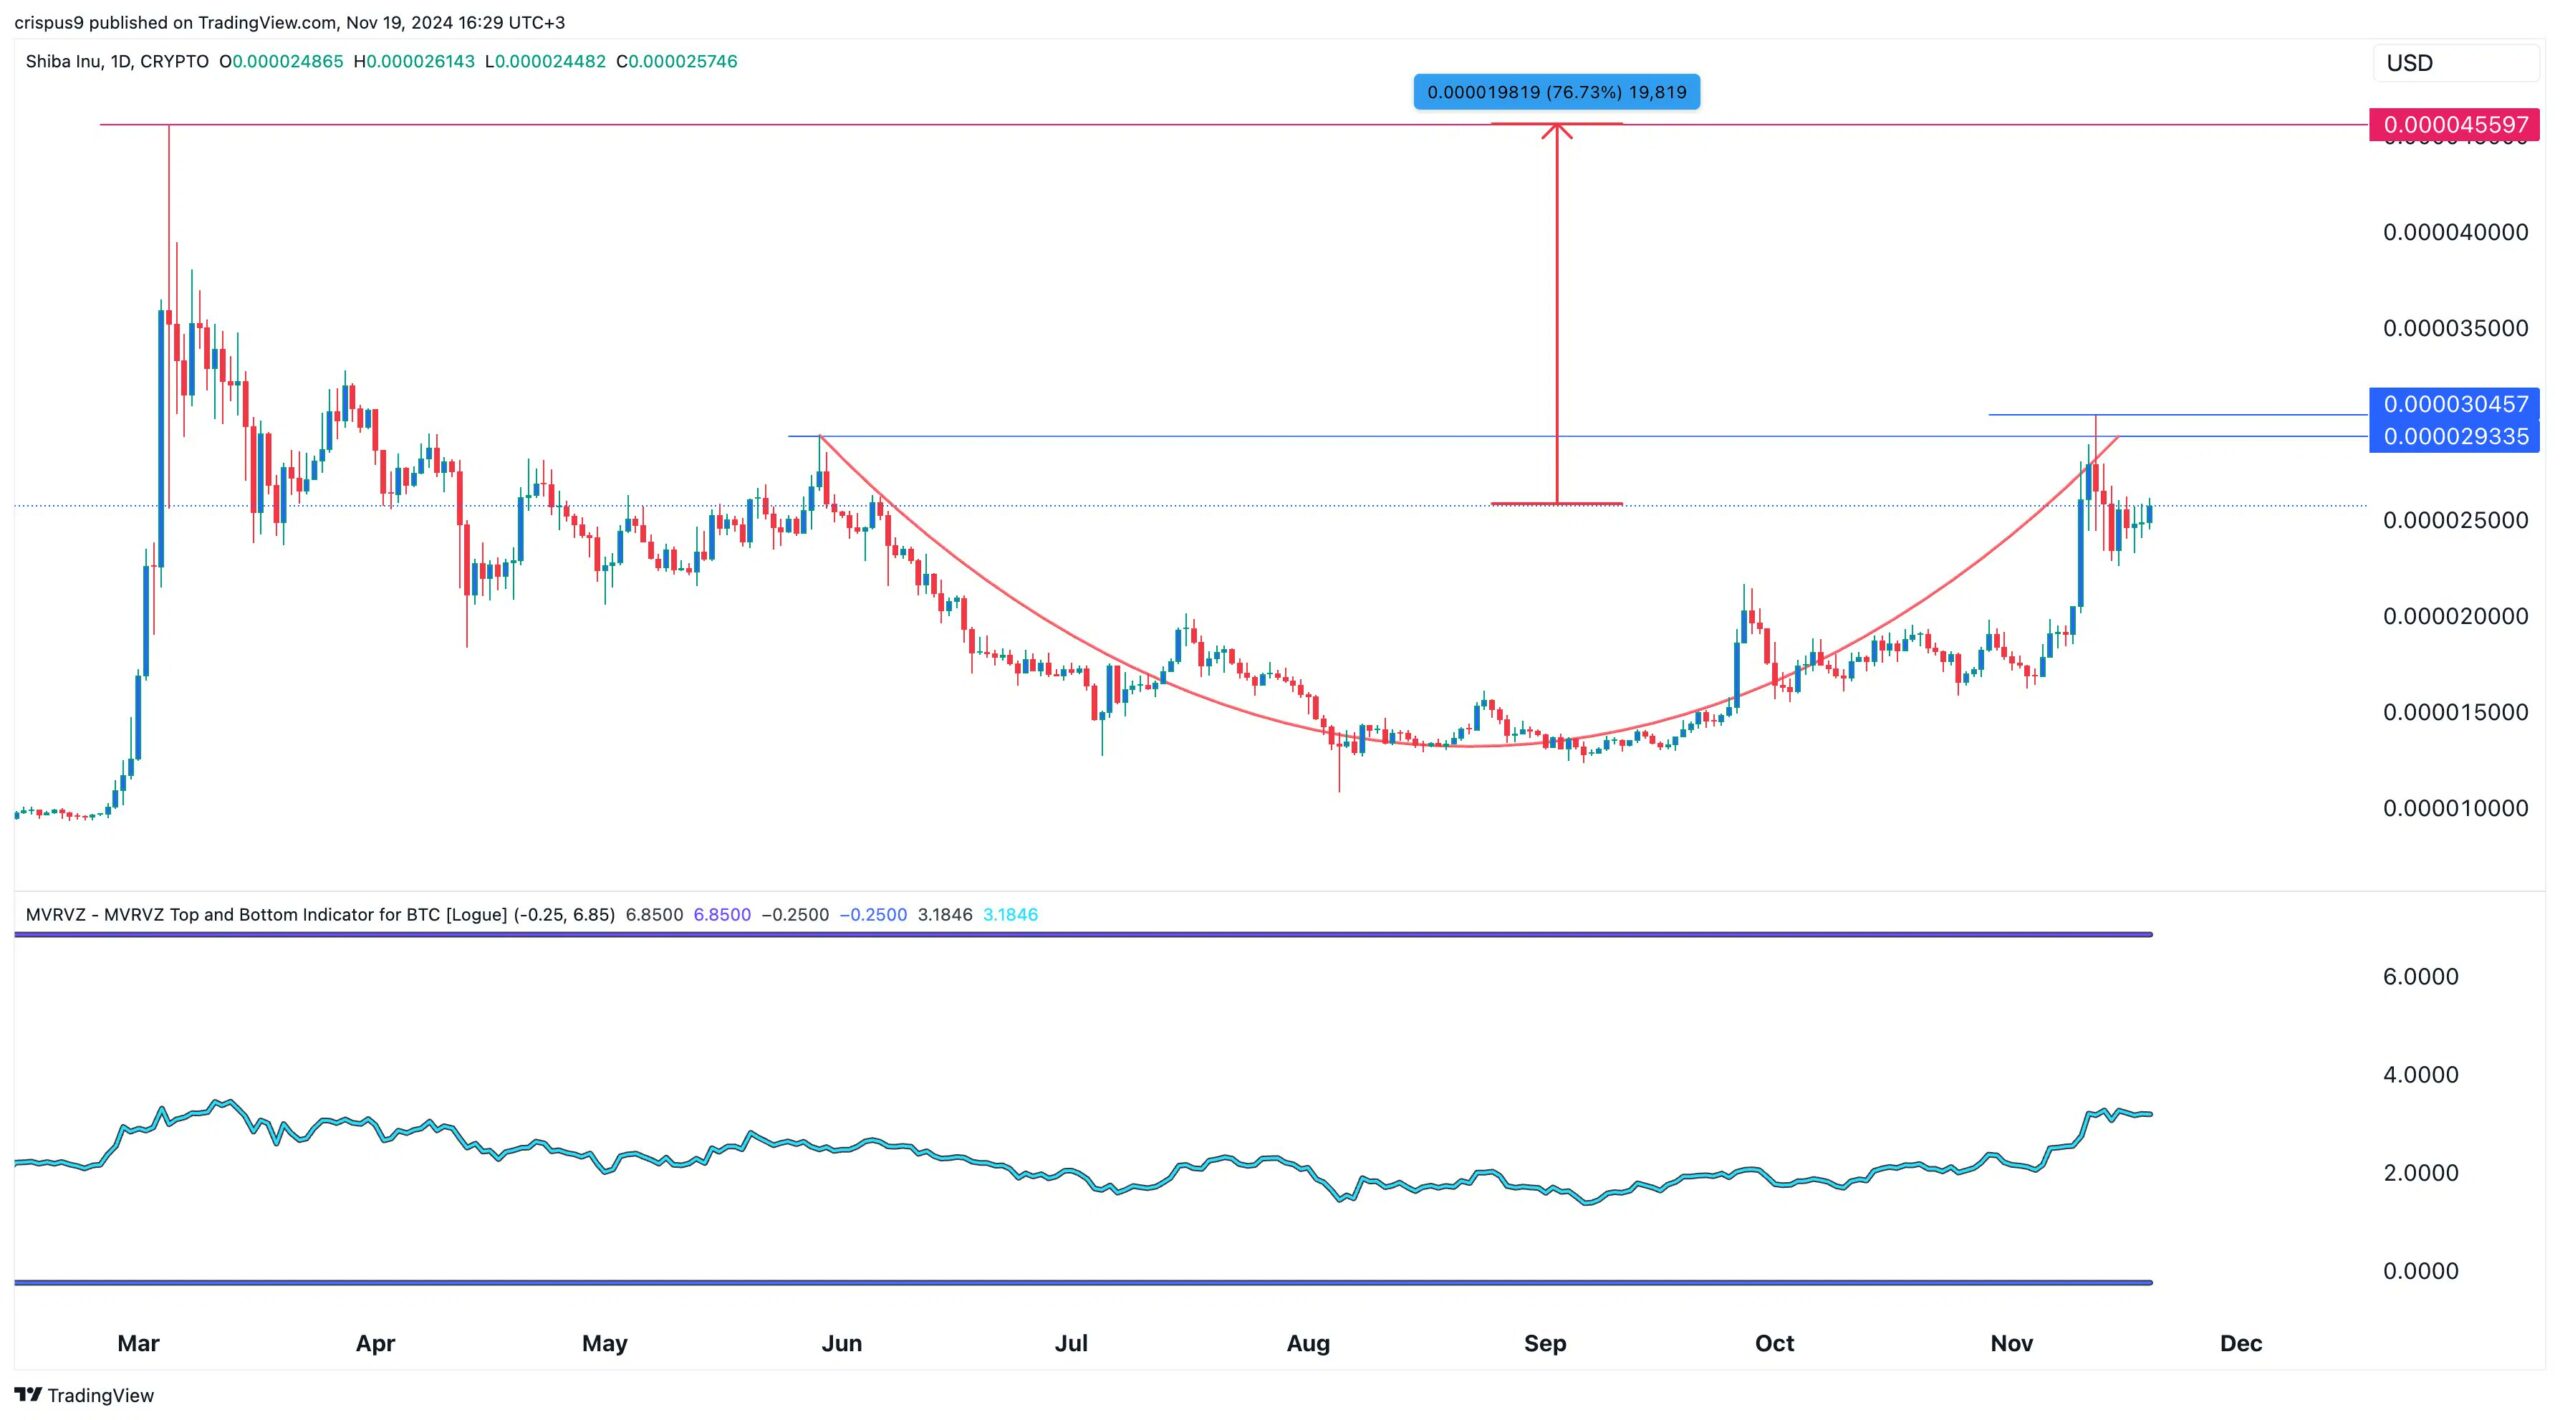
Task: Select the blue 0.000030457 price label
Action: (2455, 405)
